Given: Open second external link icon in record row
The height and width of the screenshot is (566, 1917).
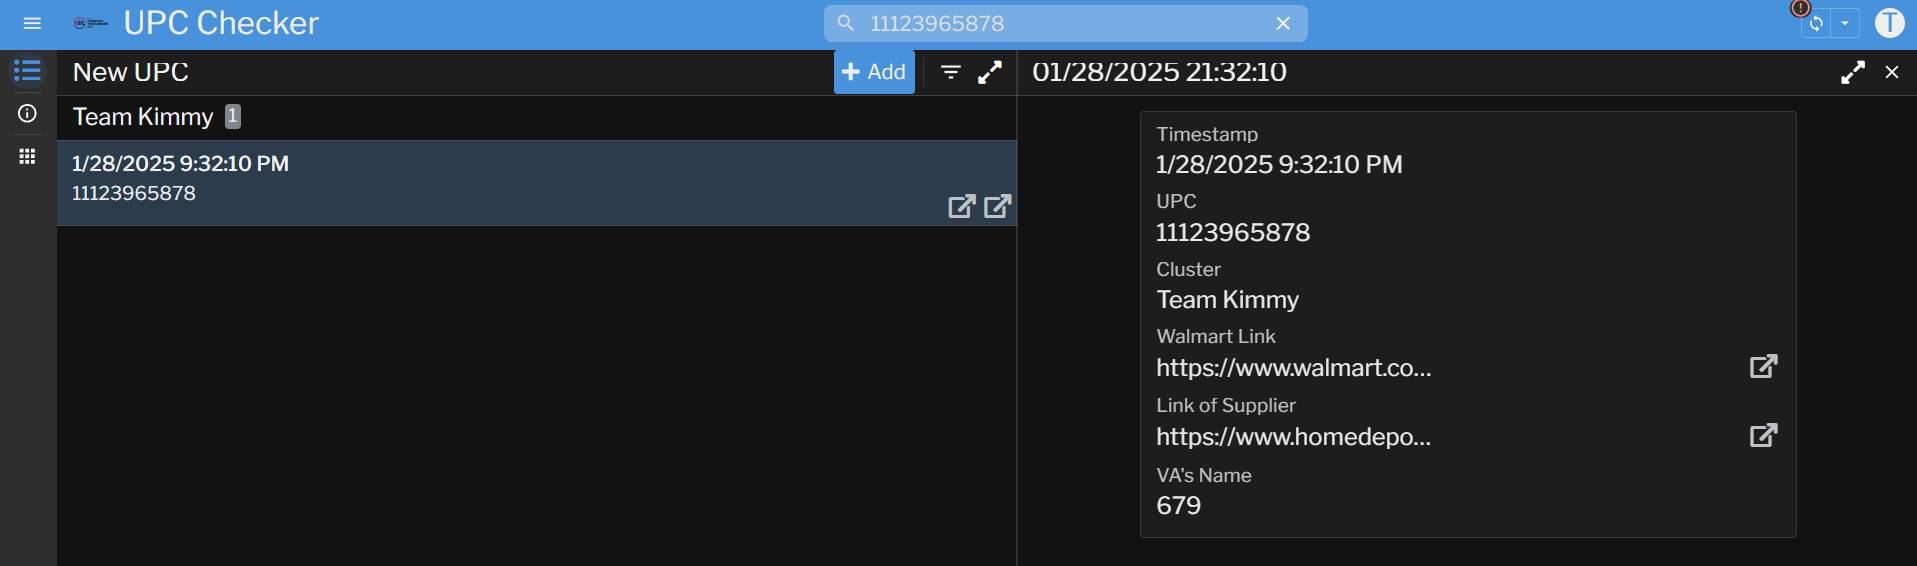Looking at the screenshot, I should [997, 206].
